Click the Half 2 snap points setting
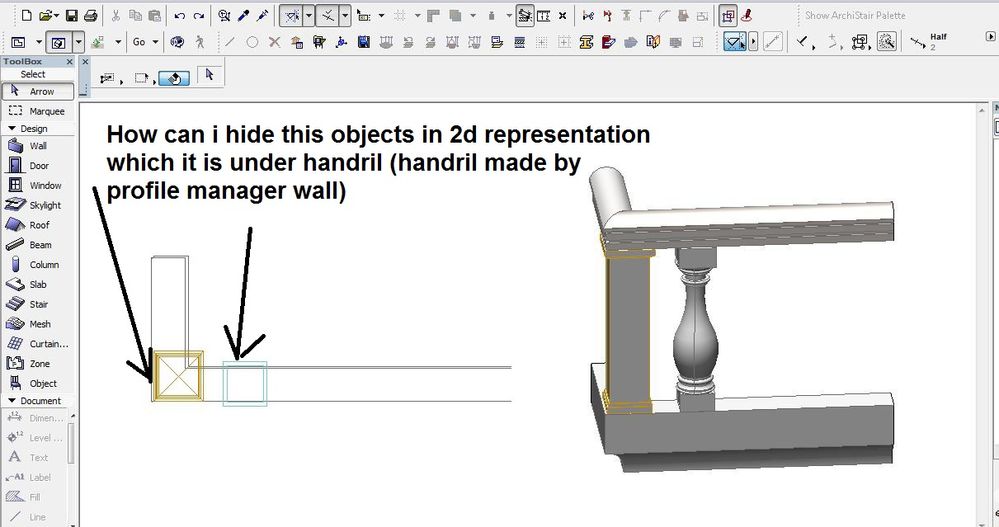Image resolution: width=999 pixels, height=527 pixels. click(928, 42)
